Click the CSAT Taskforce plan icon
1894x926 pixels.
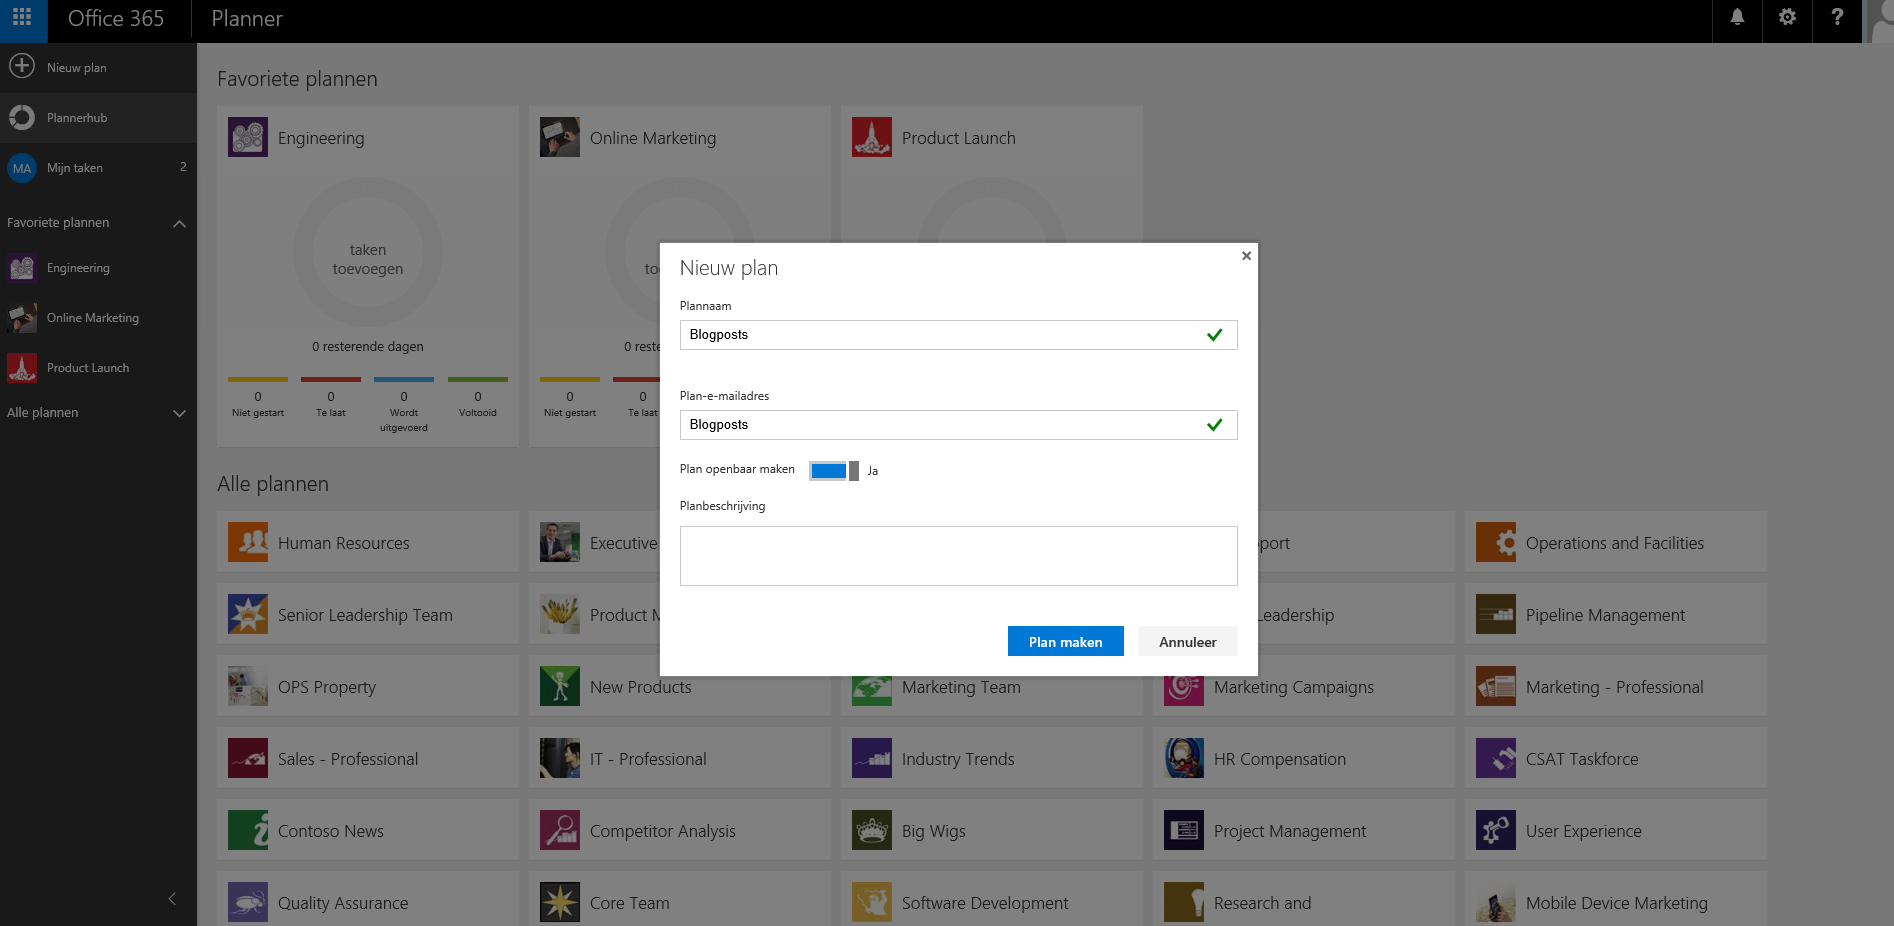point(1496,758)
